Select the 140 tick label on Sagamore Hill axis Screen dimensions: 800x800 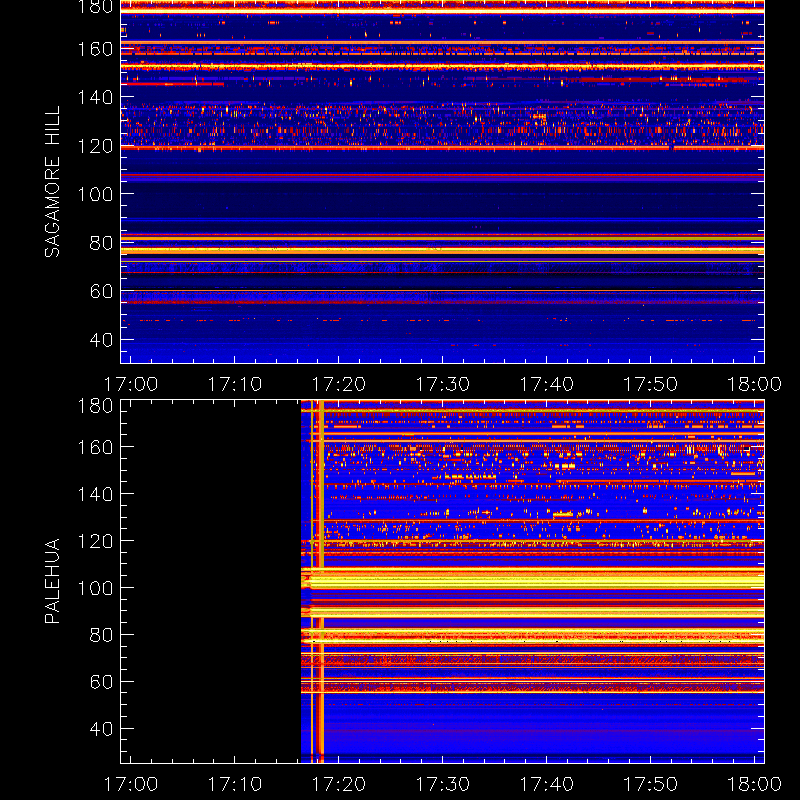pyautogui.click(x=95, y=97)
